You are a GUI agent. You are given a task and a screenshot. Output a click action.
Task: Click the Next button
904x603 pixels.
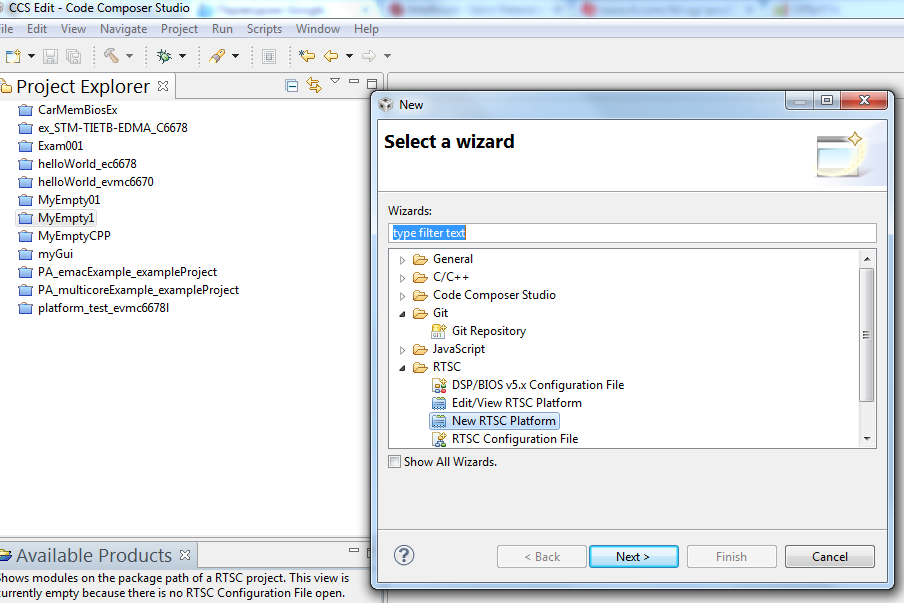click(x=634, y=556)
